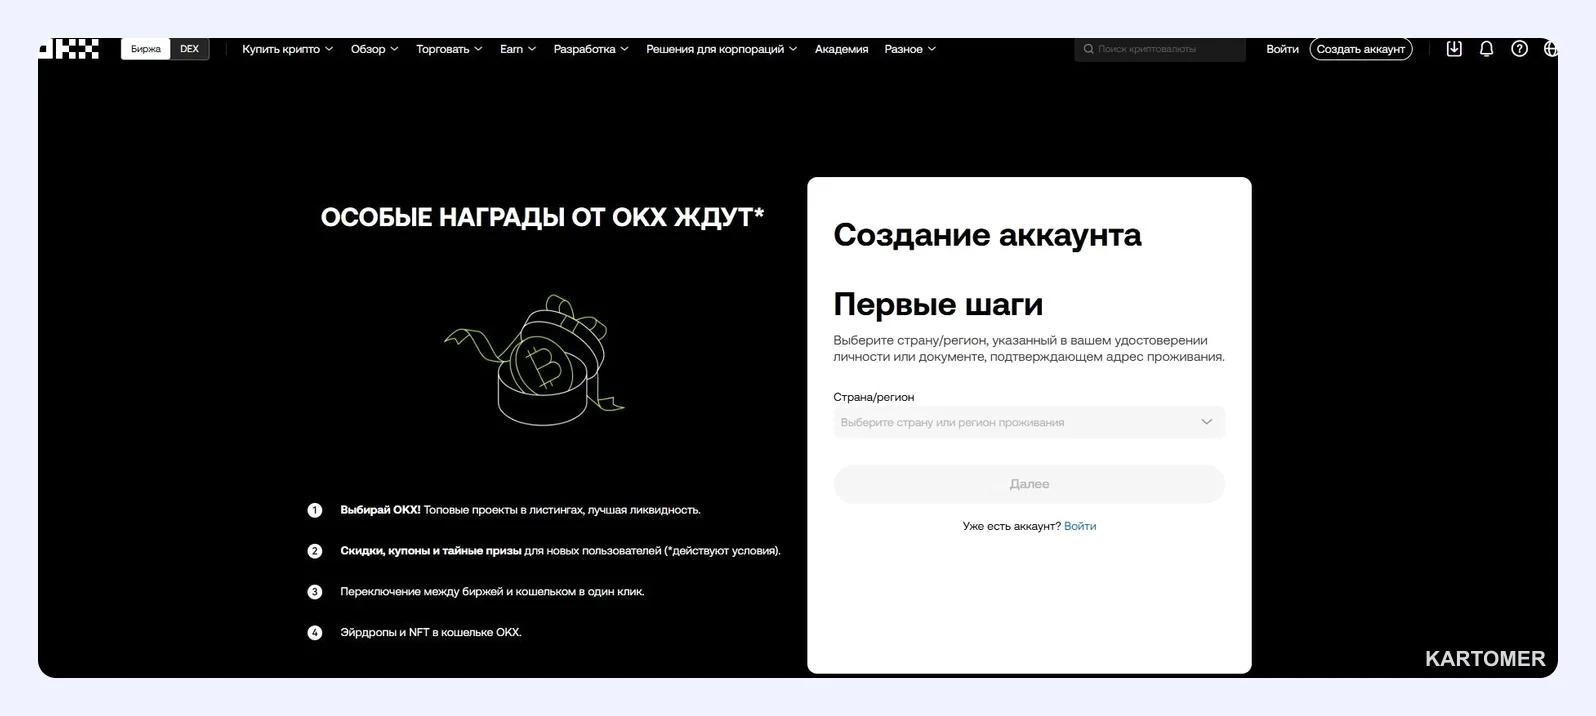Click the Создать аккаунт button
Image resolution: width=1596 pixels, height=716 pixels.
pos(1360,49)
